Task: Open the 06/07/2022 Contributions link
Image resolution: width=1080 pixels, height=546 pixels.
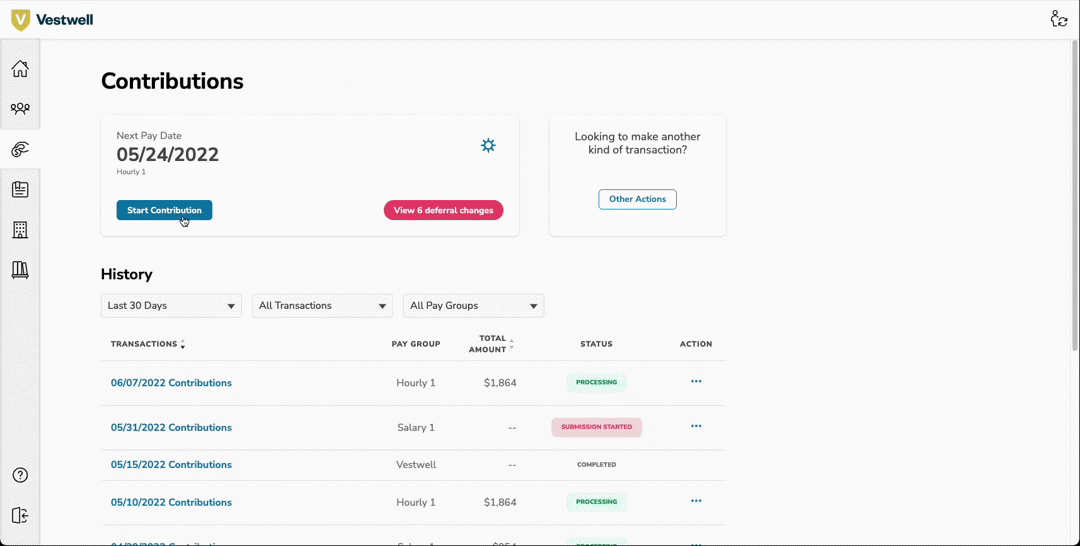Action: point(171,383)
